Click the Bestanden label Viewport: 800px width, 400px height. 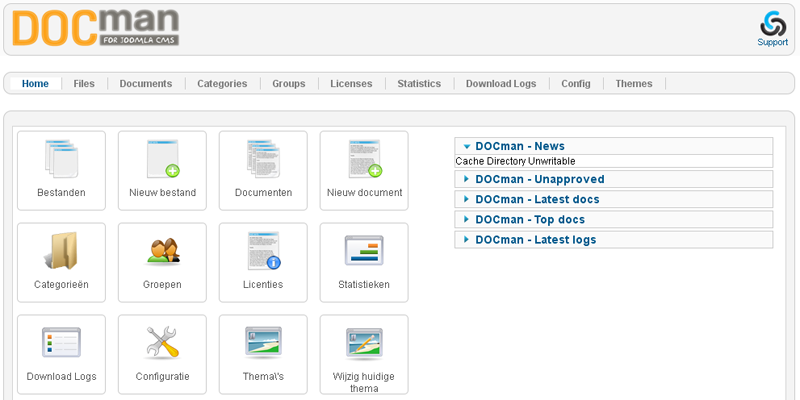click(x=61, y=193)
